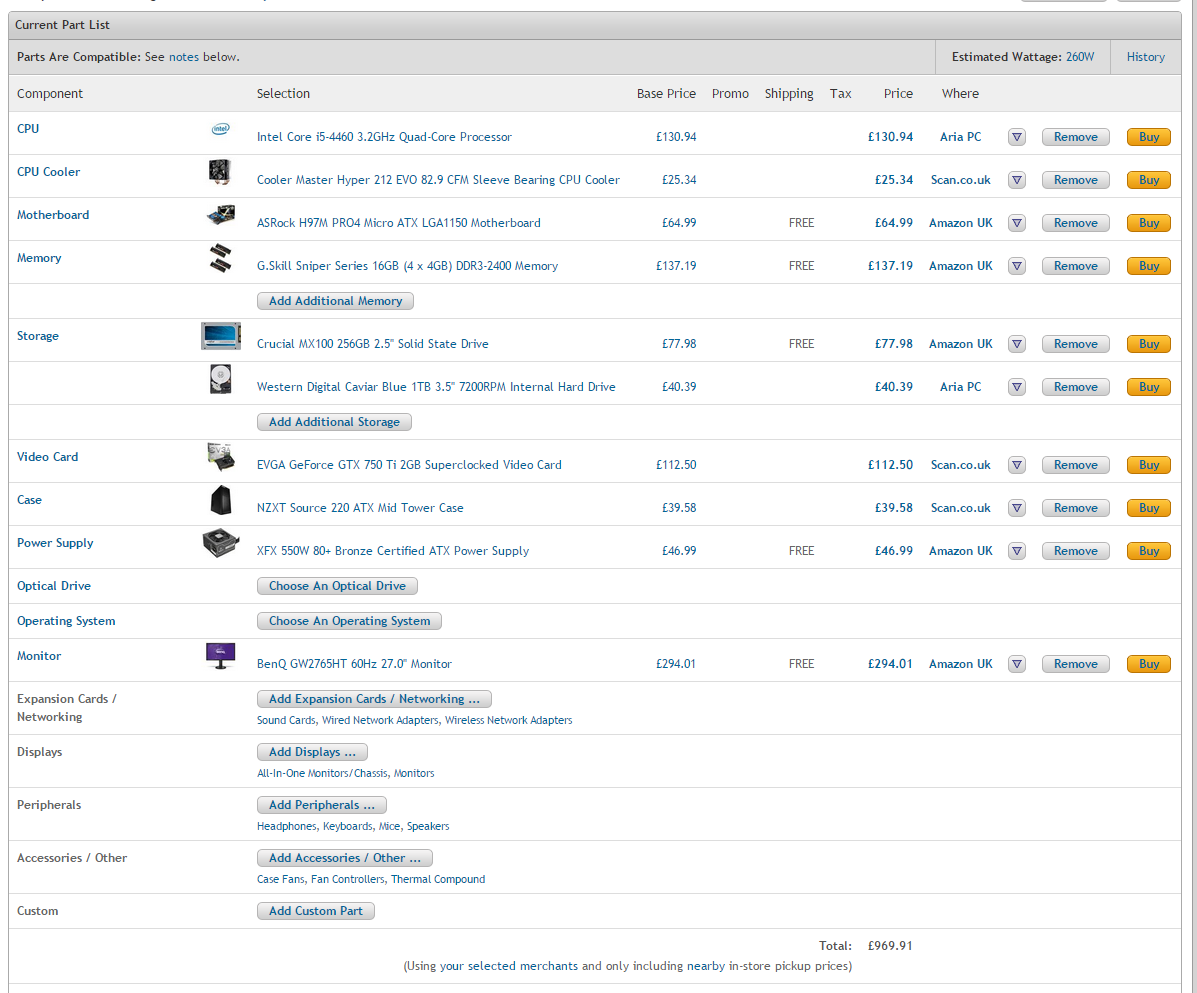Remove the BenQ GW2765HT monitor
This screenshot has width=1197, height=993.
pos(1076,664)
